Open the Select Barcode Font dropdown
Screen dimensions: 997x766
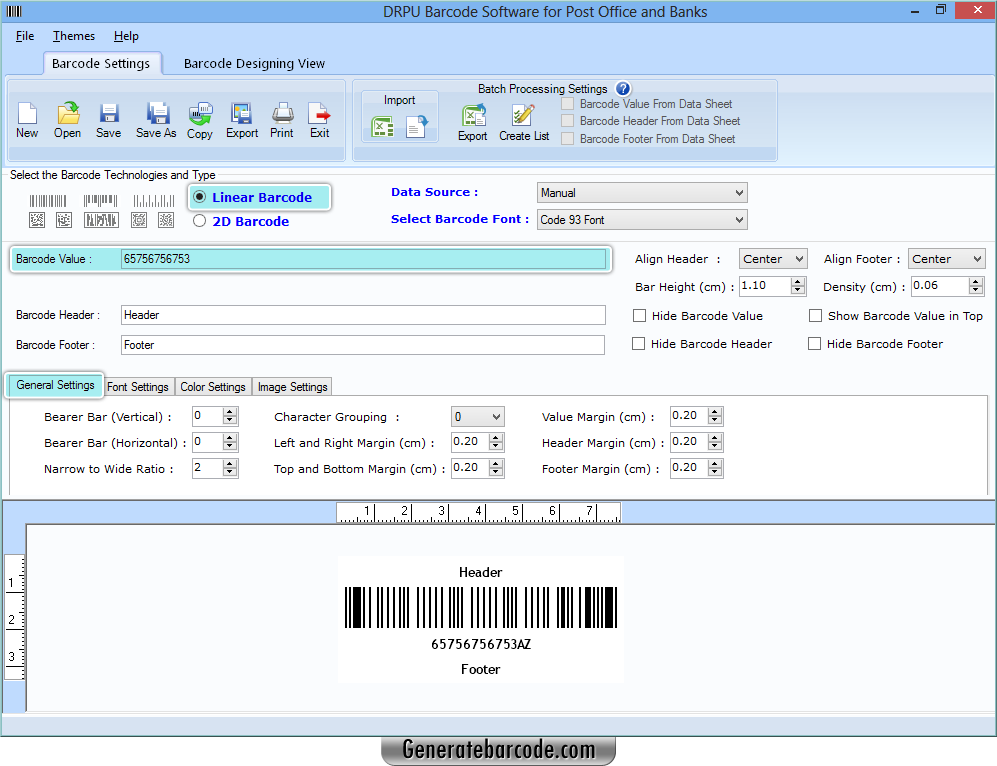[642, 220]
